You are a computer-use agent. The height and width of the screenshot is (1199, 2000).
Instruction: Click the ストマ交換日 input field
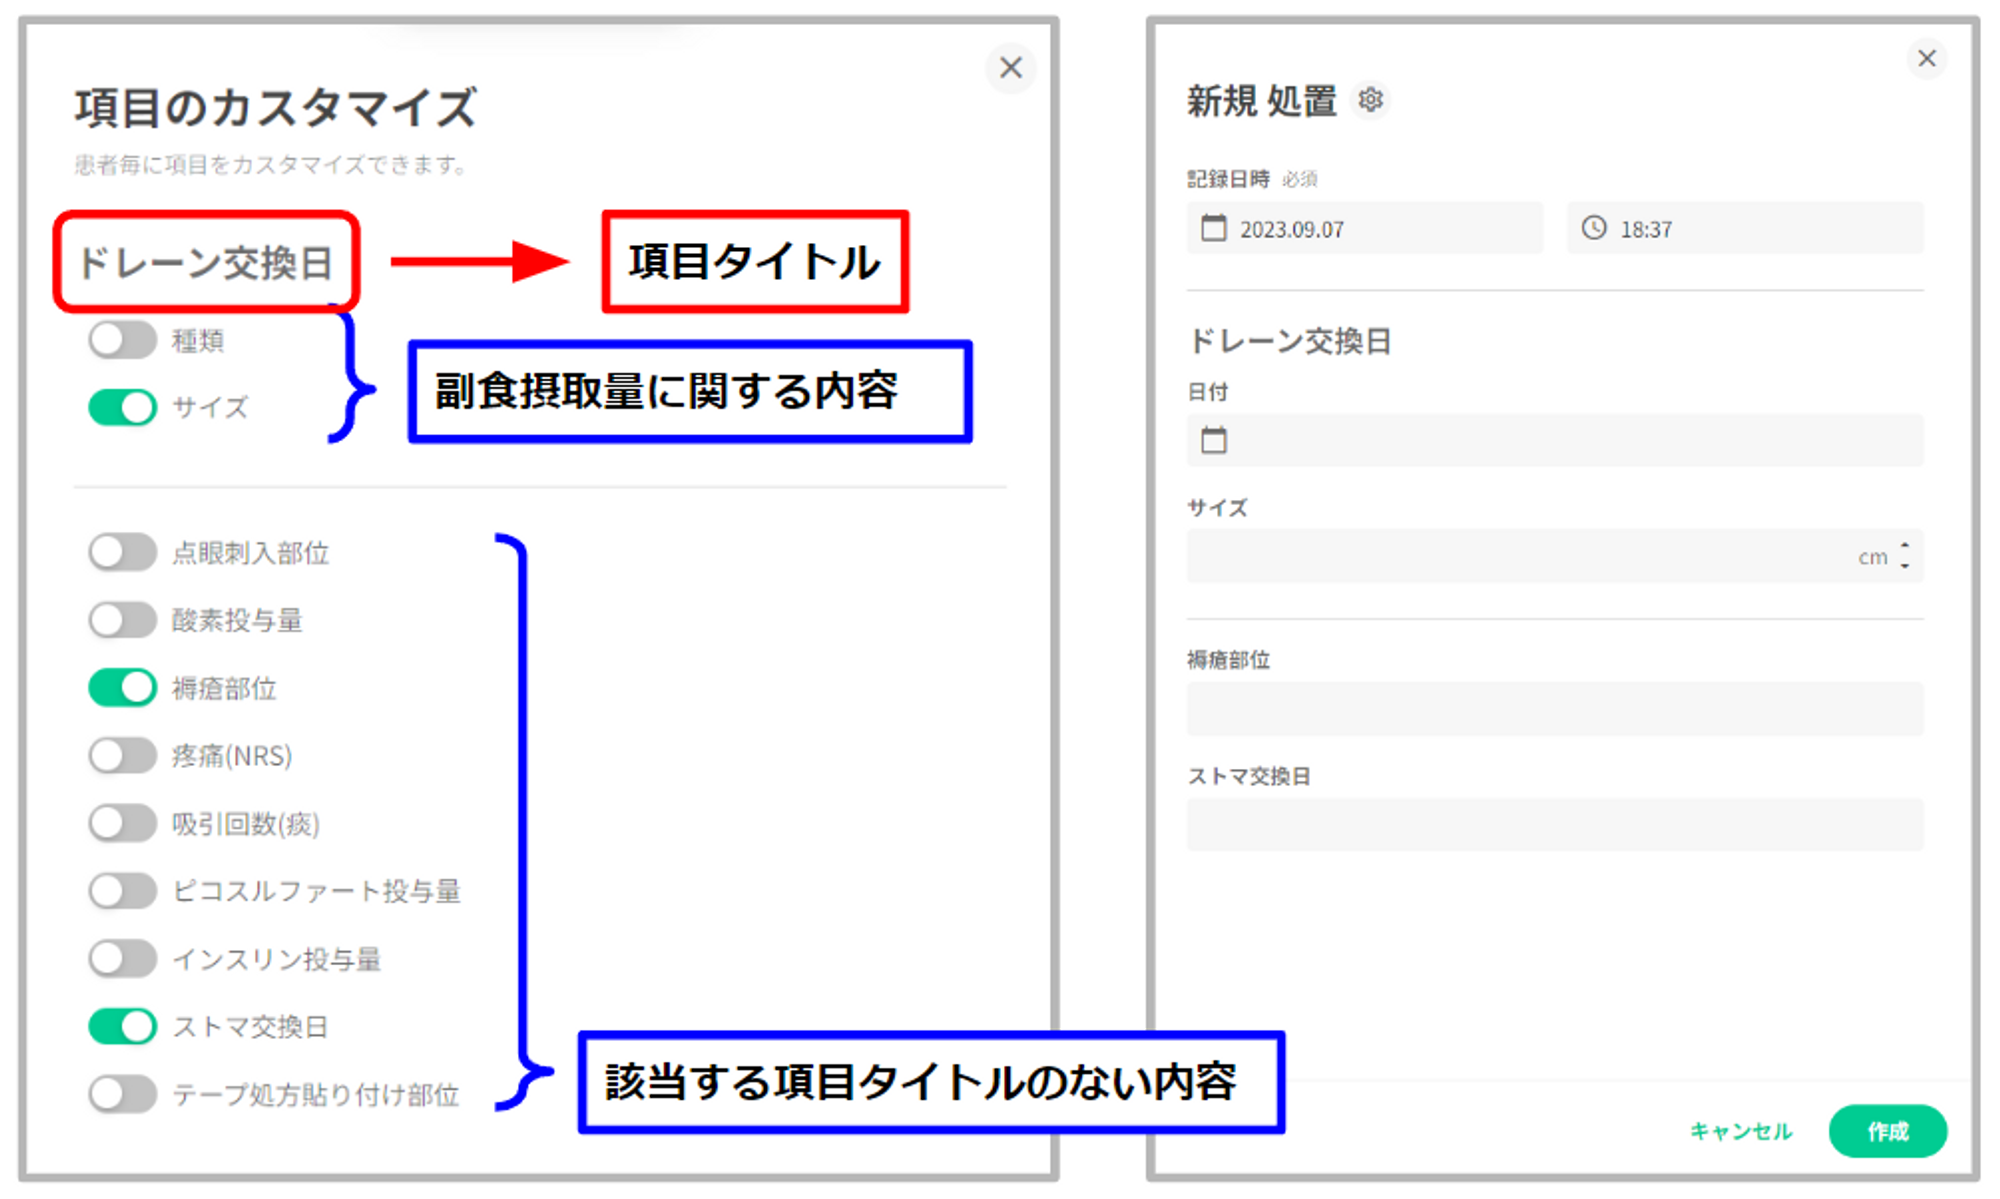point(1554,825)
